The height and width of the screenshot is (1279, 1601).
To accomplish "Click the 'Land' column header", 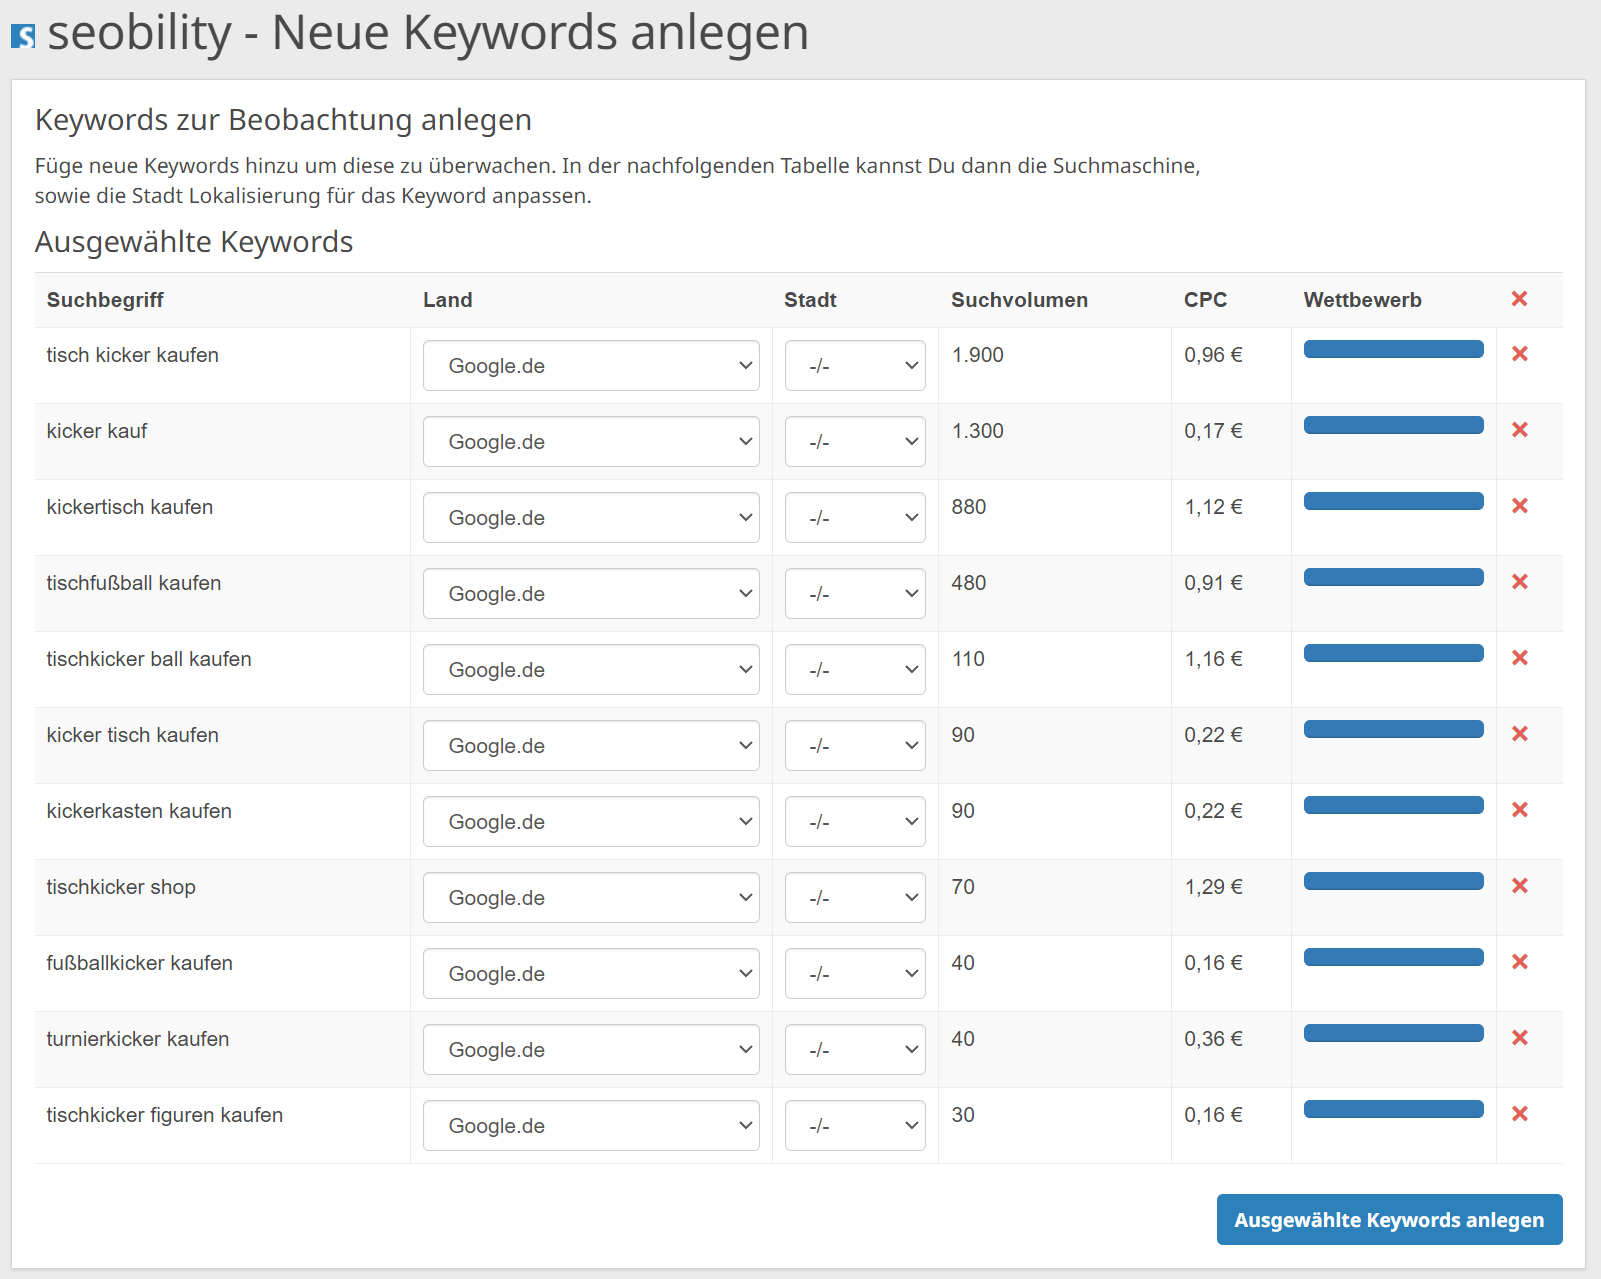I will click(447, 300).
